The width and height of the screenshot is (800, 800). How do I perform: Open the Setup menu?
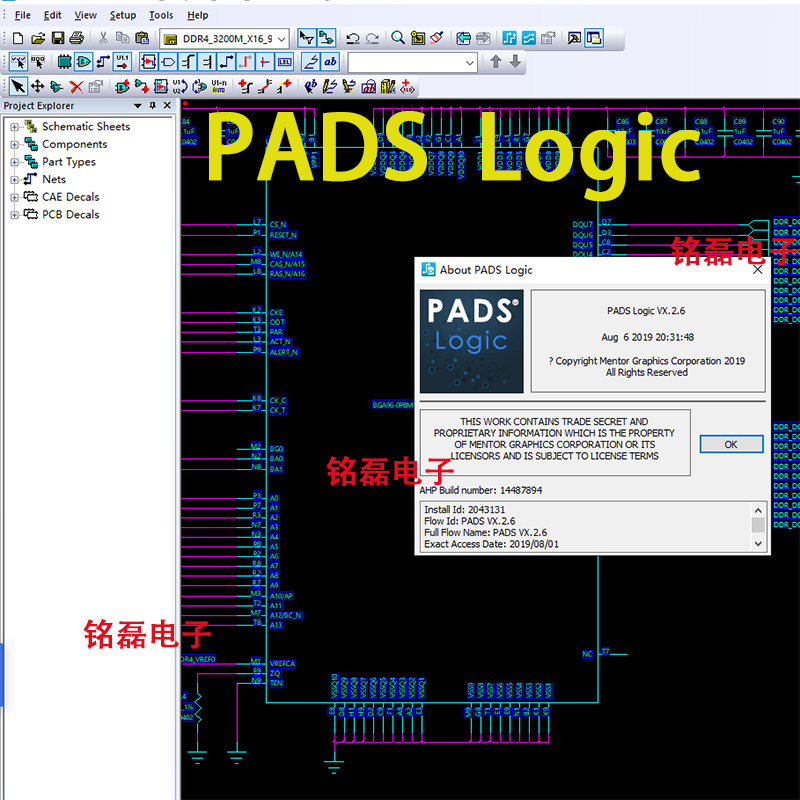[123, 15]
